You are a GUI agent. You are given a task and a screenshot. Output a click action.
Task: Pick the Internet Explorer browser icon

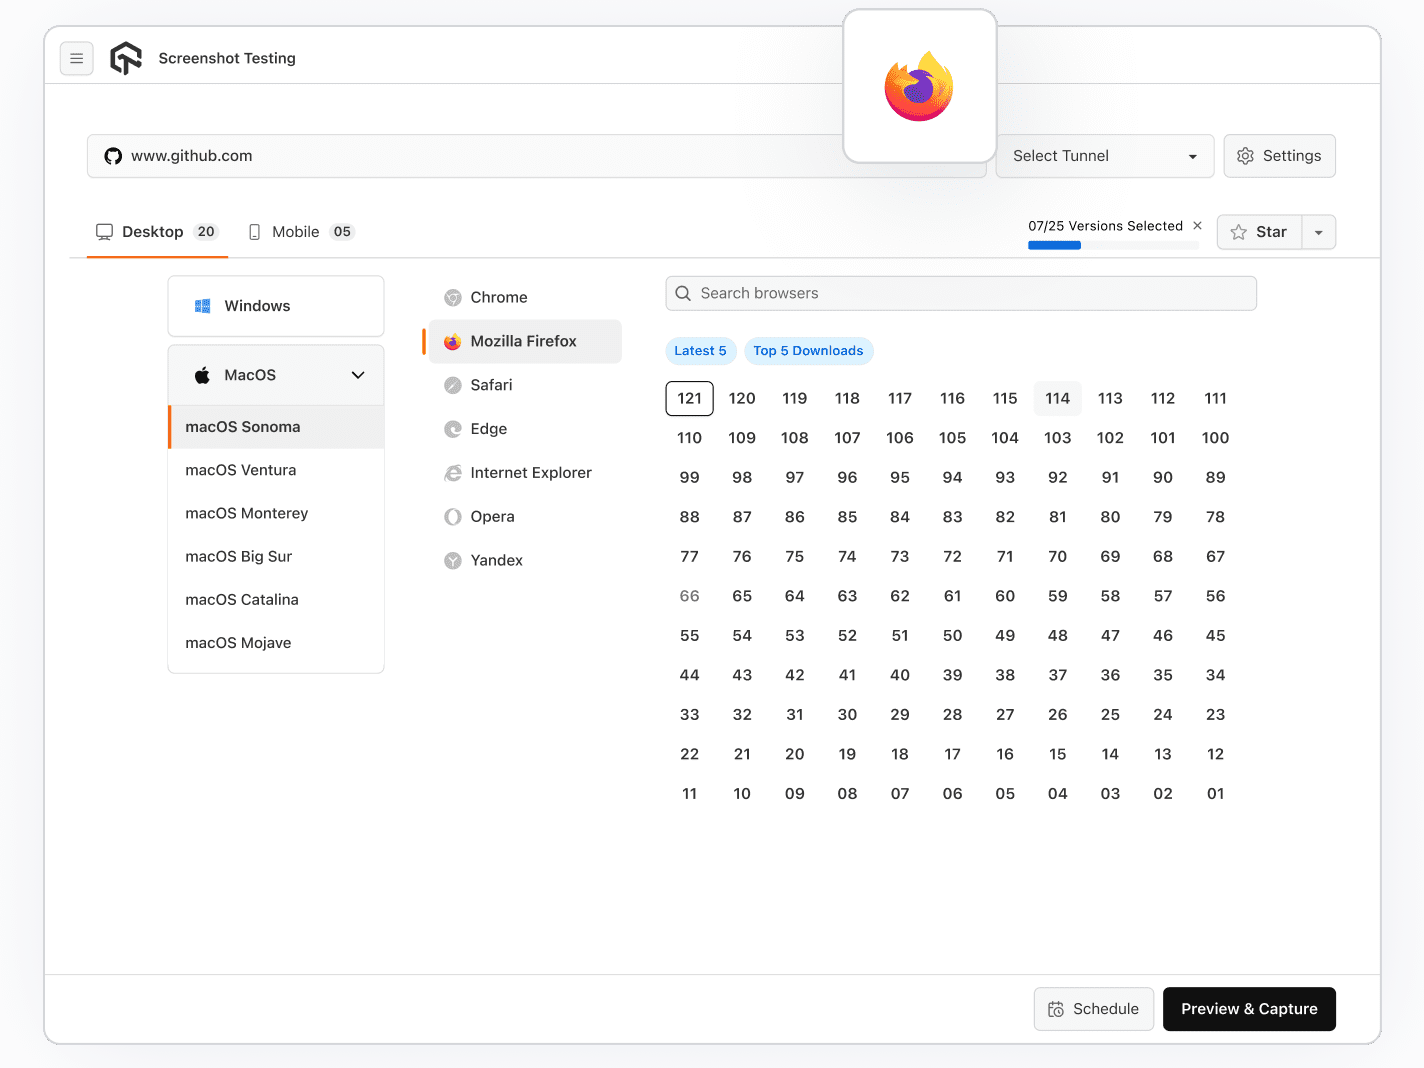453,473
